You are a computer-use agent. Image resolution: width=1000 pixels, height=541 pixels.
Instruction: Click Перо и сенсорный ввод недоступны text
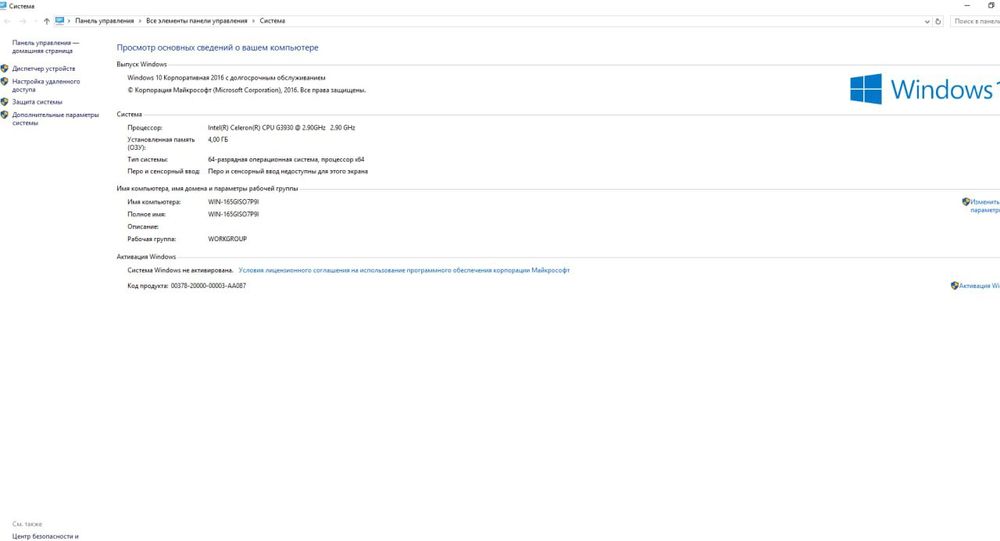[288, 171]
